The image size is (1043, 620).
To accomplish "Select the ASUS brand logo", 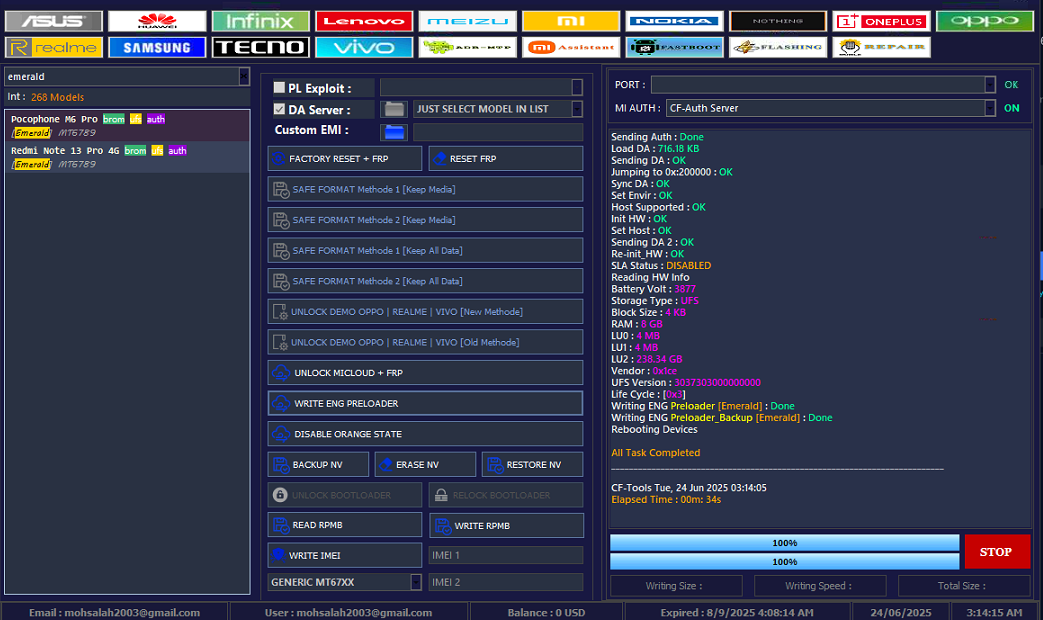I will [54, 21].
